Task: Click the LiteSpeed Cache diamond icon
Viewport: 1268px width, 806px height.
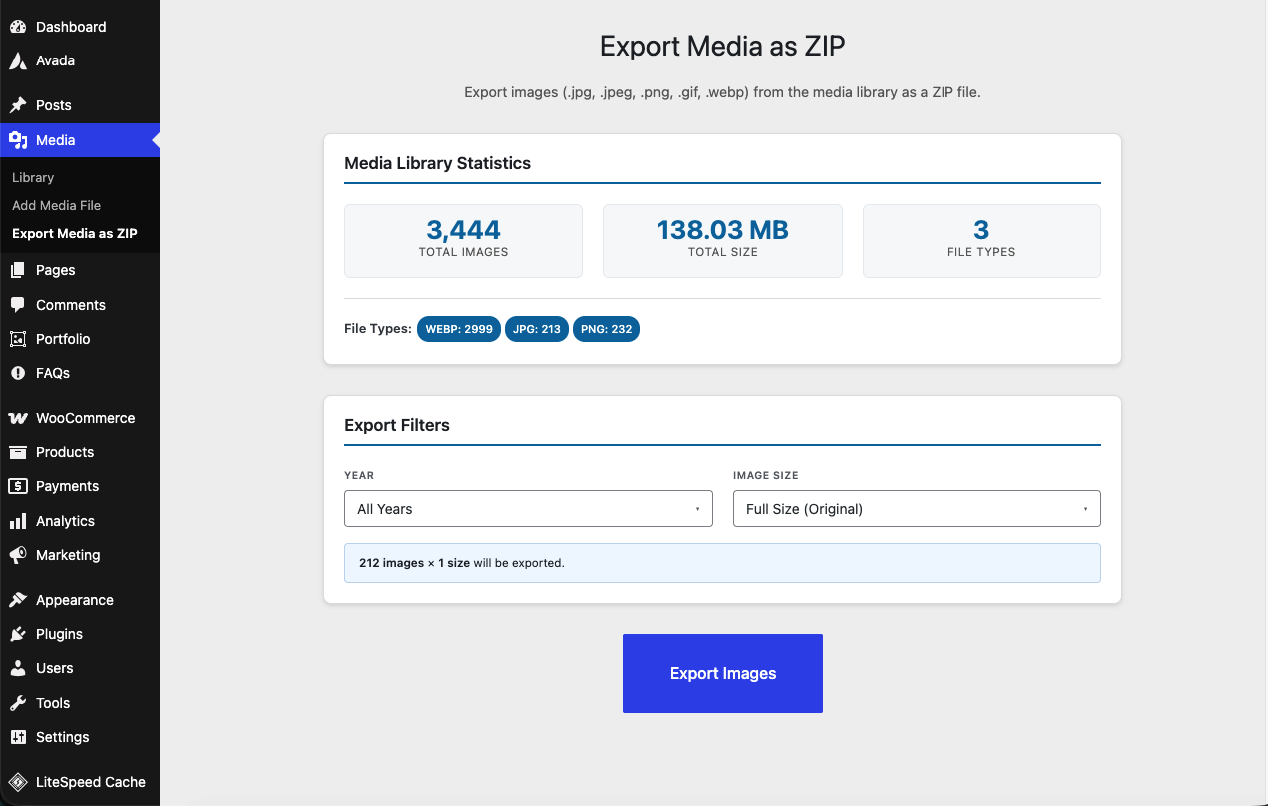Action: (18, 782)
